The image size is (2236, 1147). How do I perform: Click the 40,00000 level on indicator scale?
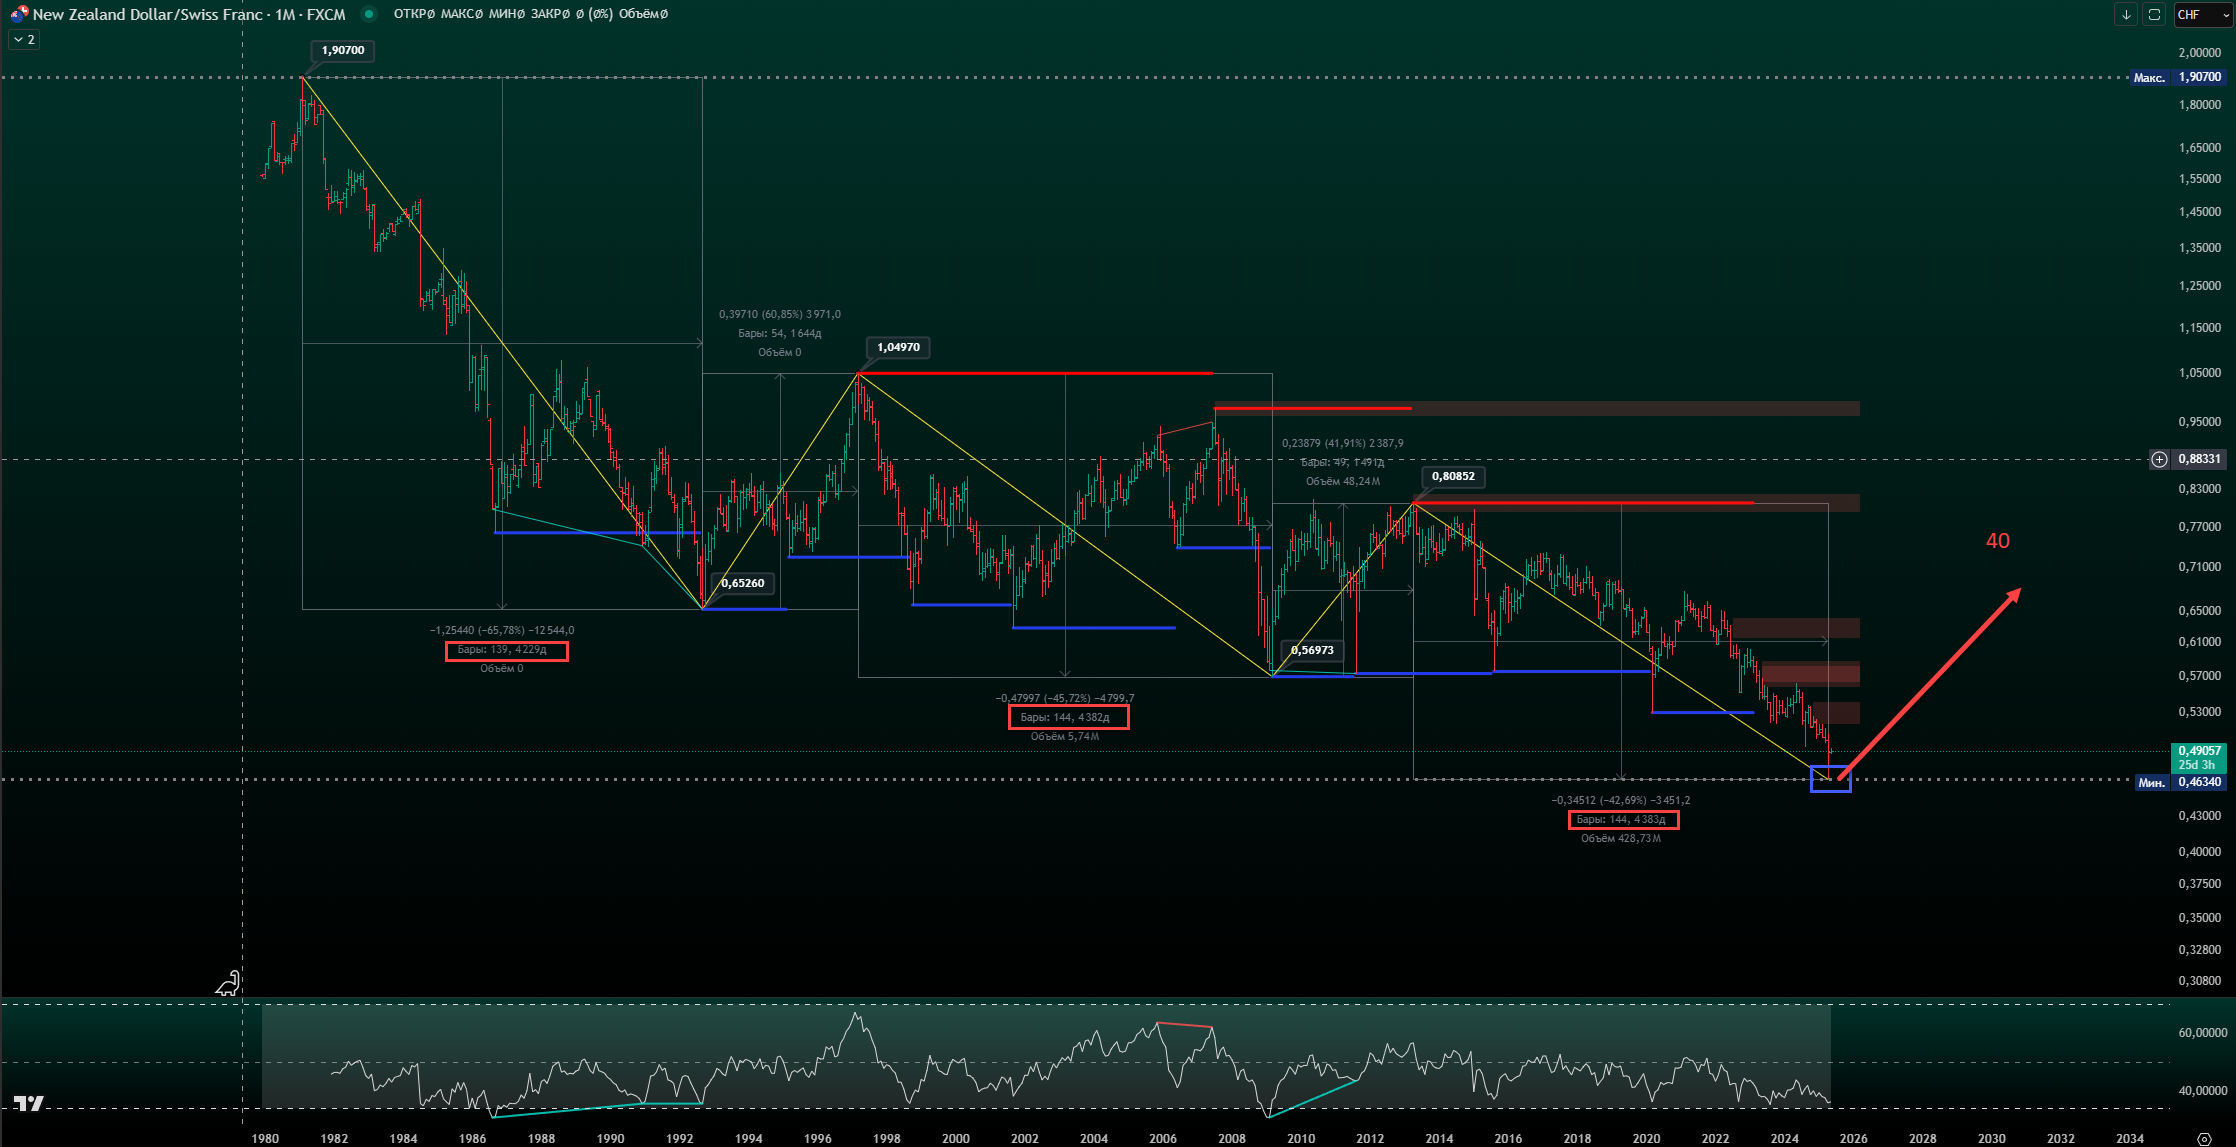point(2201,1090)
